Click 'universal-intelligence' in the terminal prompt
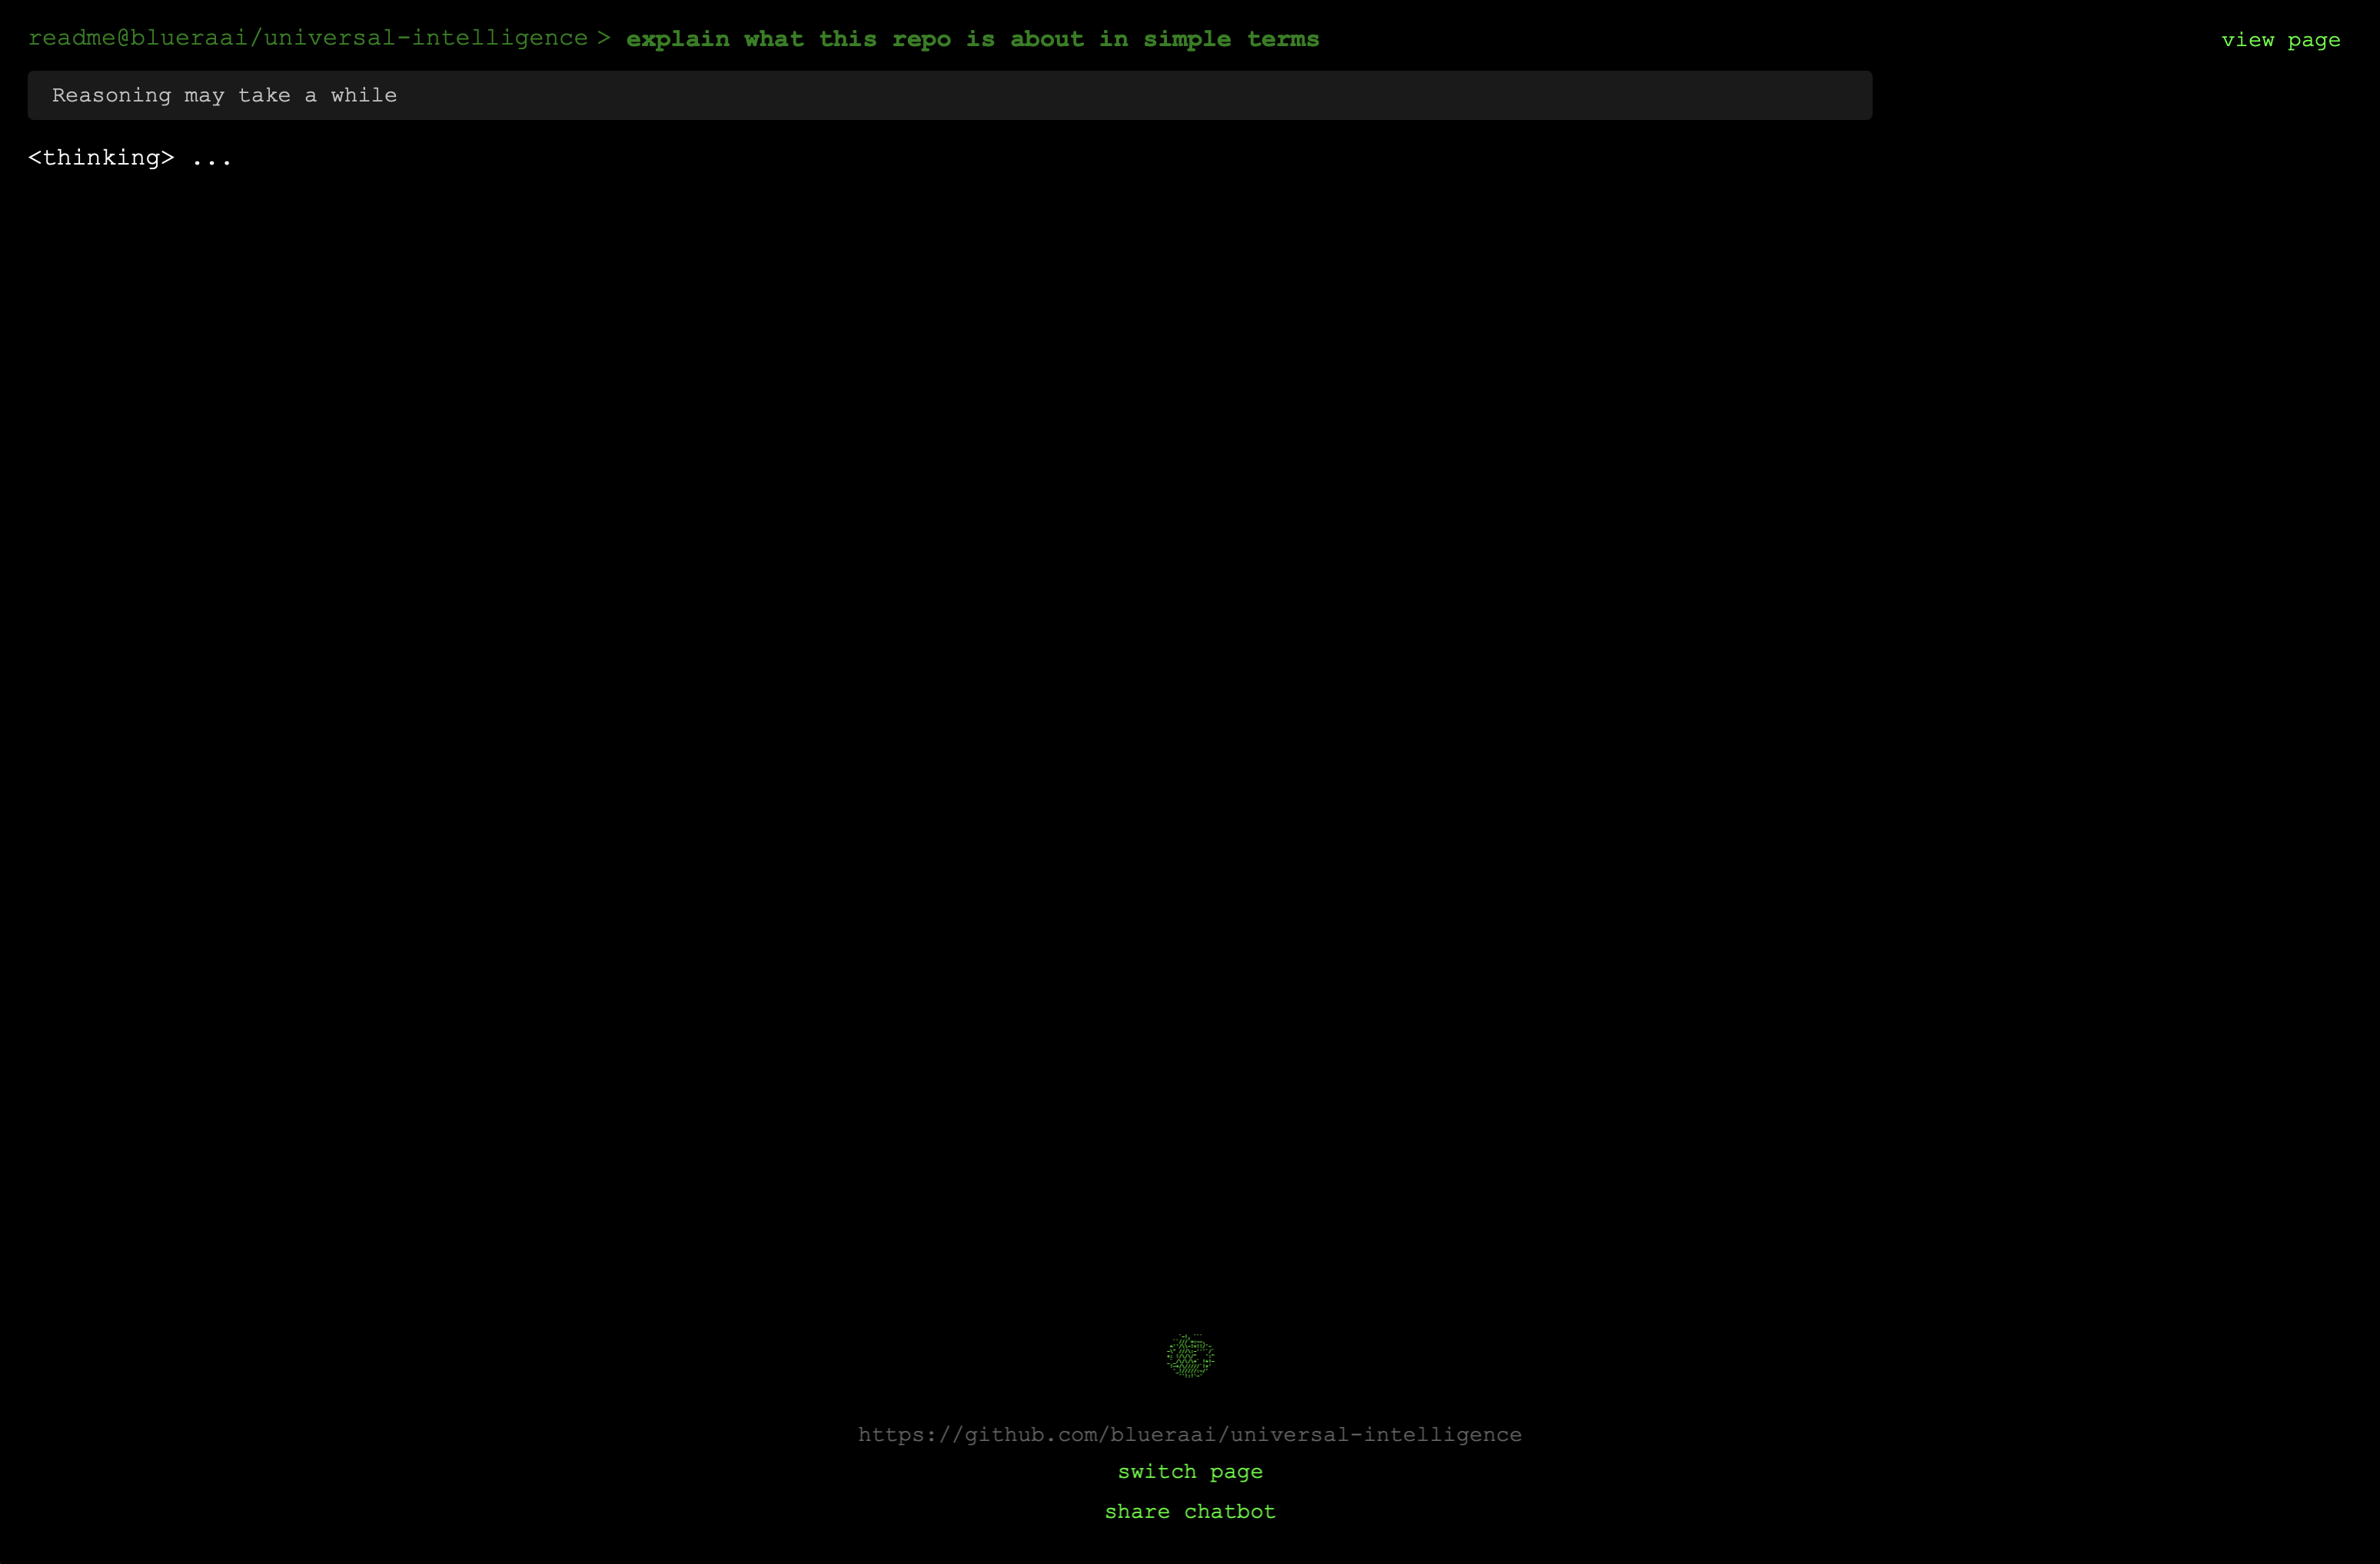2380x1564 pixels. [426, 38]
